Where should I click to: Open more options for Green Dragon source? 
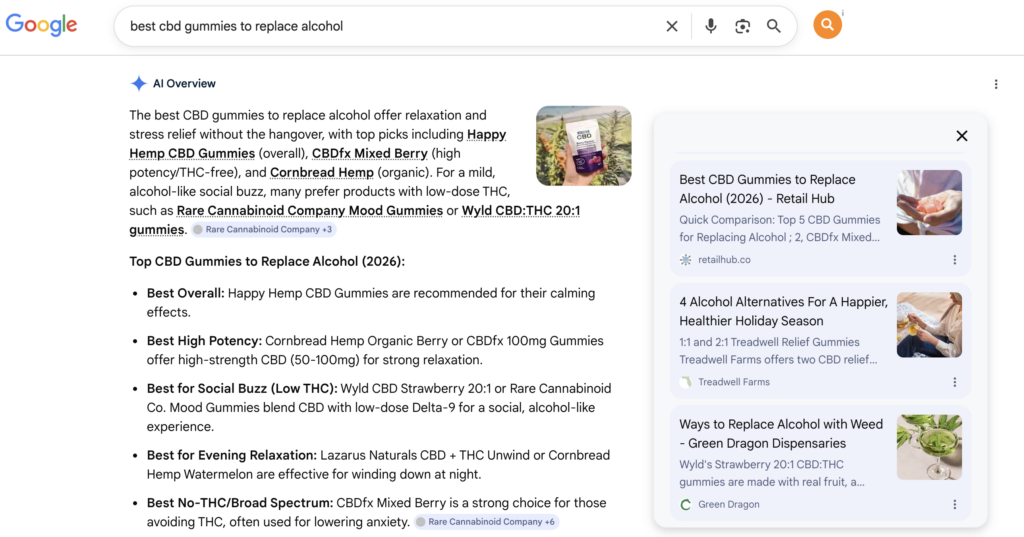(954, 505)
